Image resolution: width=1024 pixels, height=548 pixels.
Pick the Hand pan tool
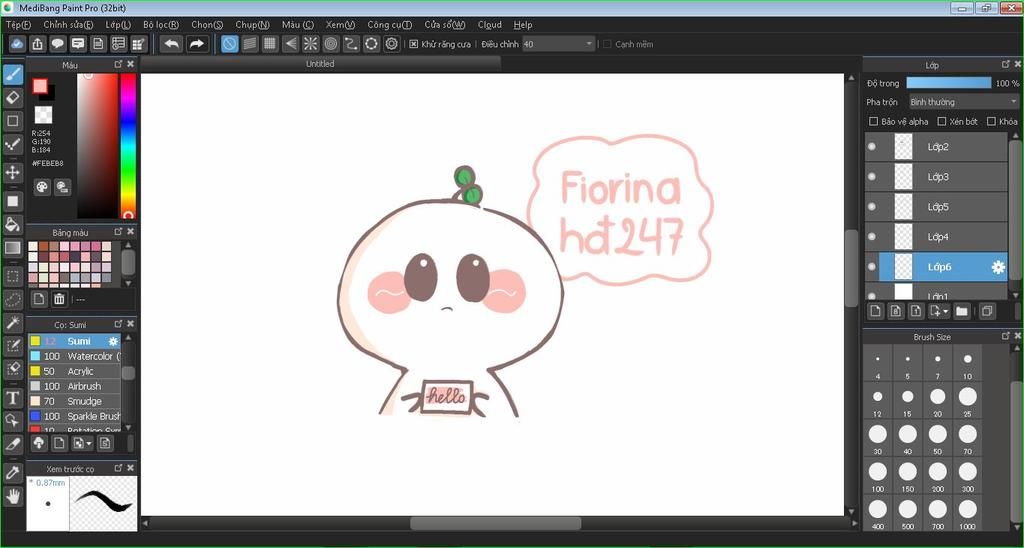tap(13, 495)
